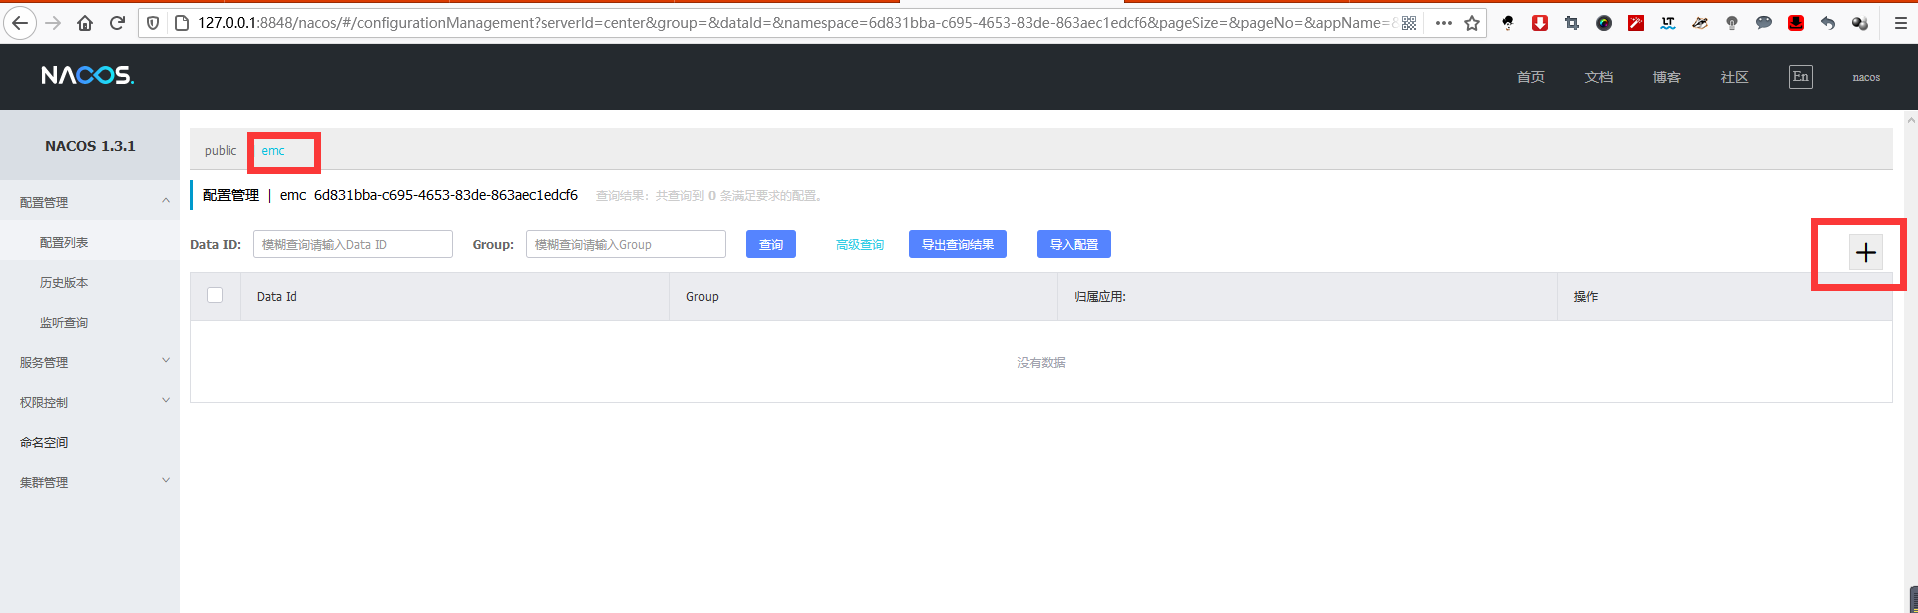
Task: Switch language with the En toggle
Action: click(1800, 77)
